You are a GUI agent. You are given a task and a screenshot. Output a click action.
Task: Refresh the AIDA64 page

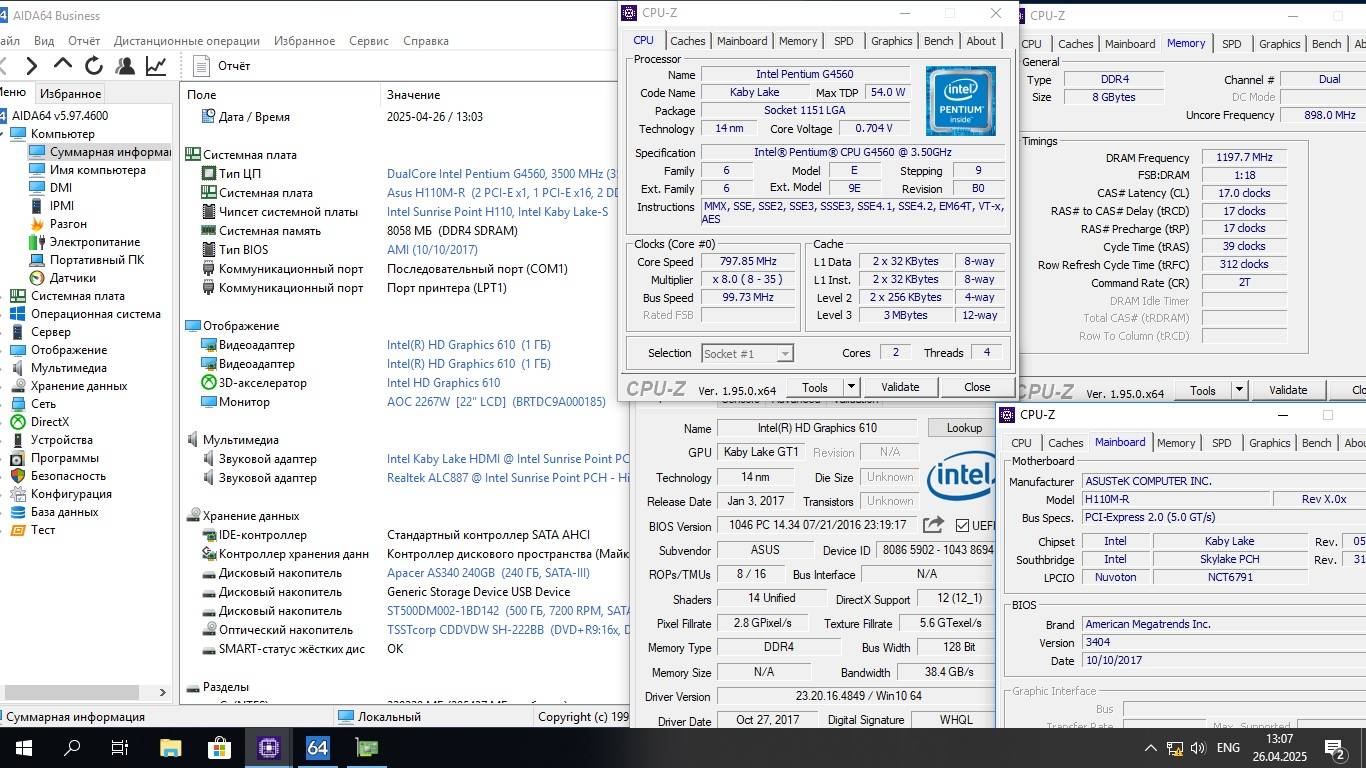click(94, 66)
